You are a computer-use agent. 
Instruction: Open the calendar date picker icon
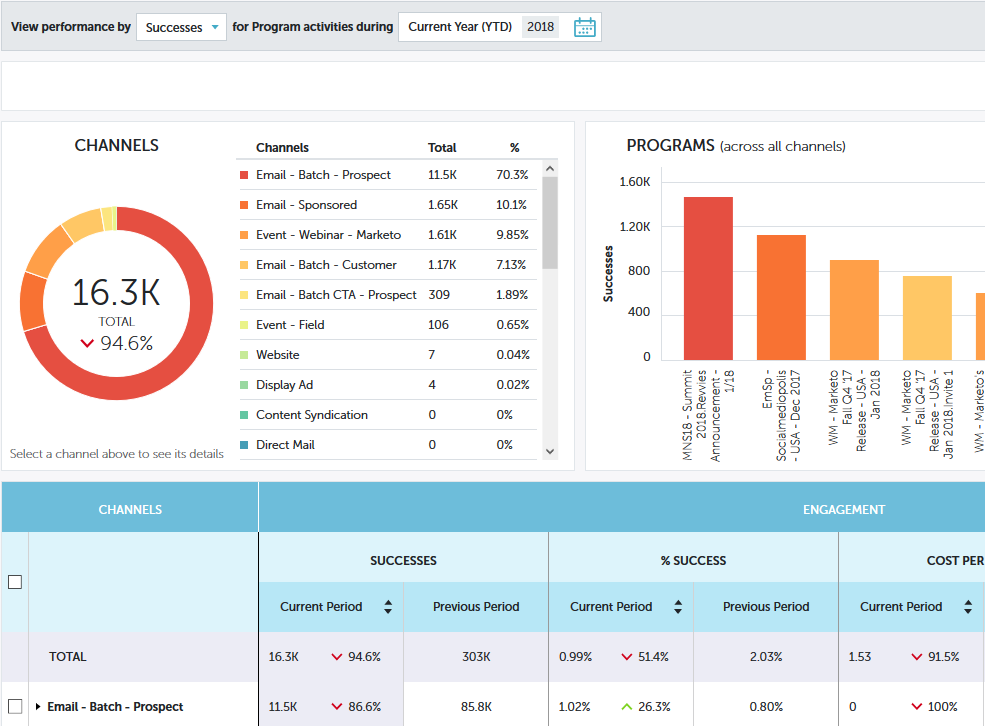coord(585,28)
